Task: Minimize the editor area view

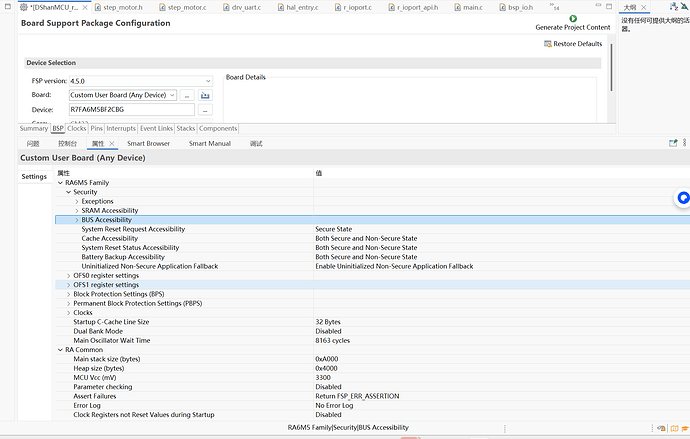Action: (x=598, y=6)
